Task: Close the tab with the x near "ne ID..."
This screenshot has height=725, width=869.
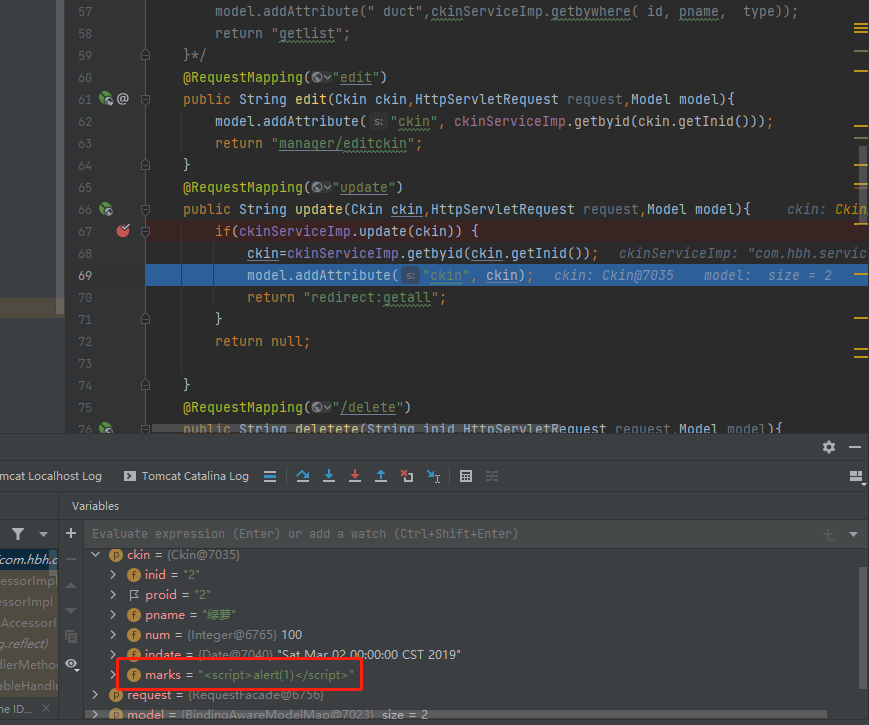Action: (46, 708)
